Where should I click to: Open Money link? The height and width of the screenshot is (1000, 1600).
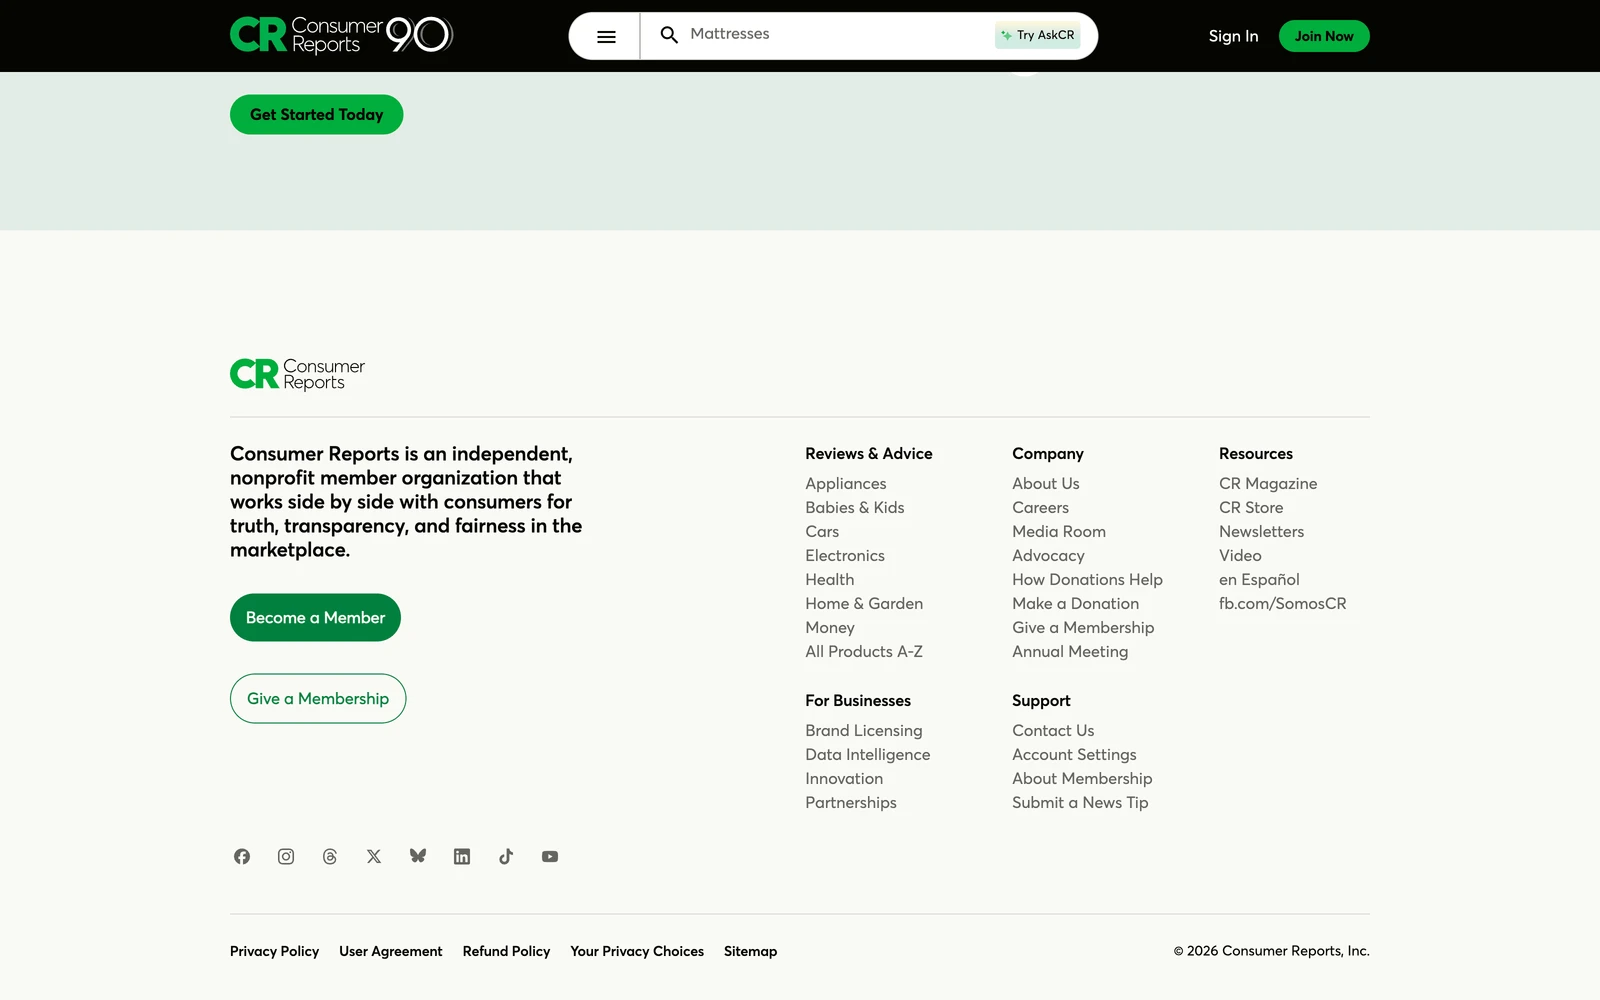tap(830, 628)
